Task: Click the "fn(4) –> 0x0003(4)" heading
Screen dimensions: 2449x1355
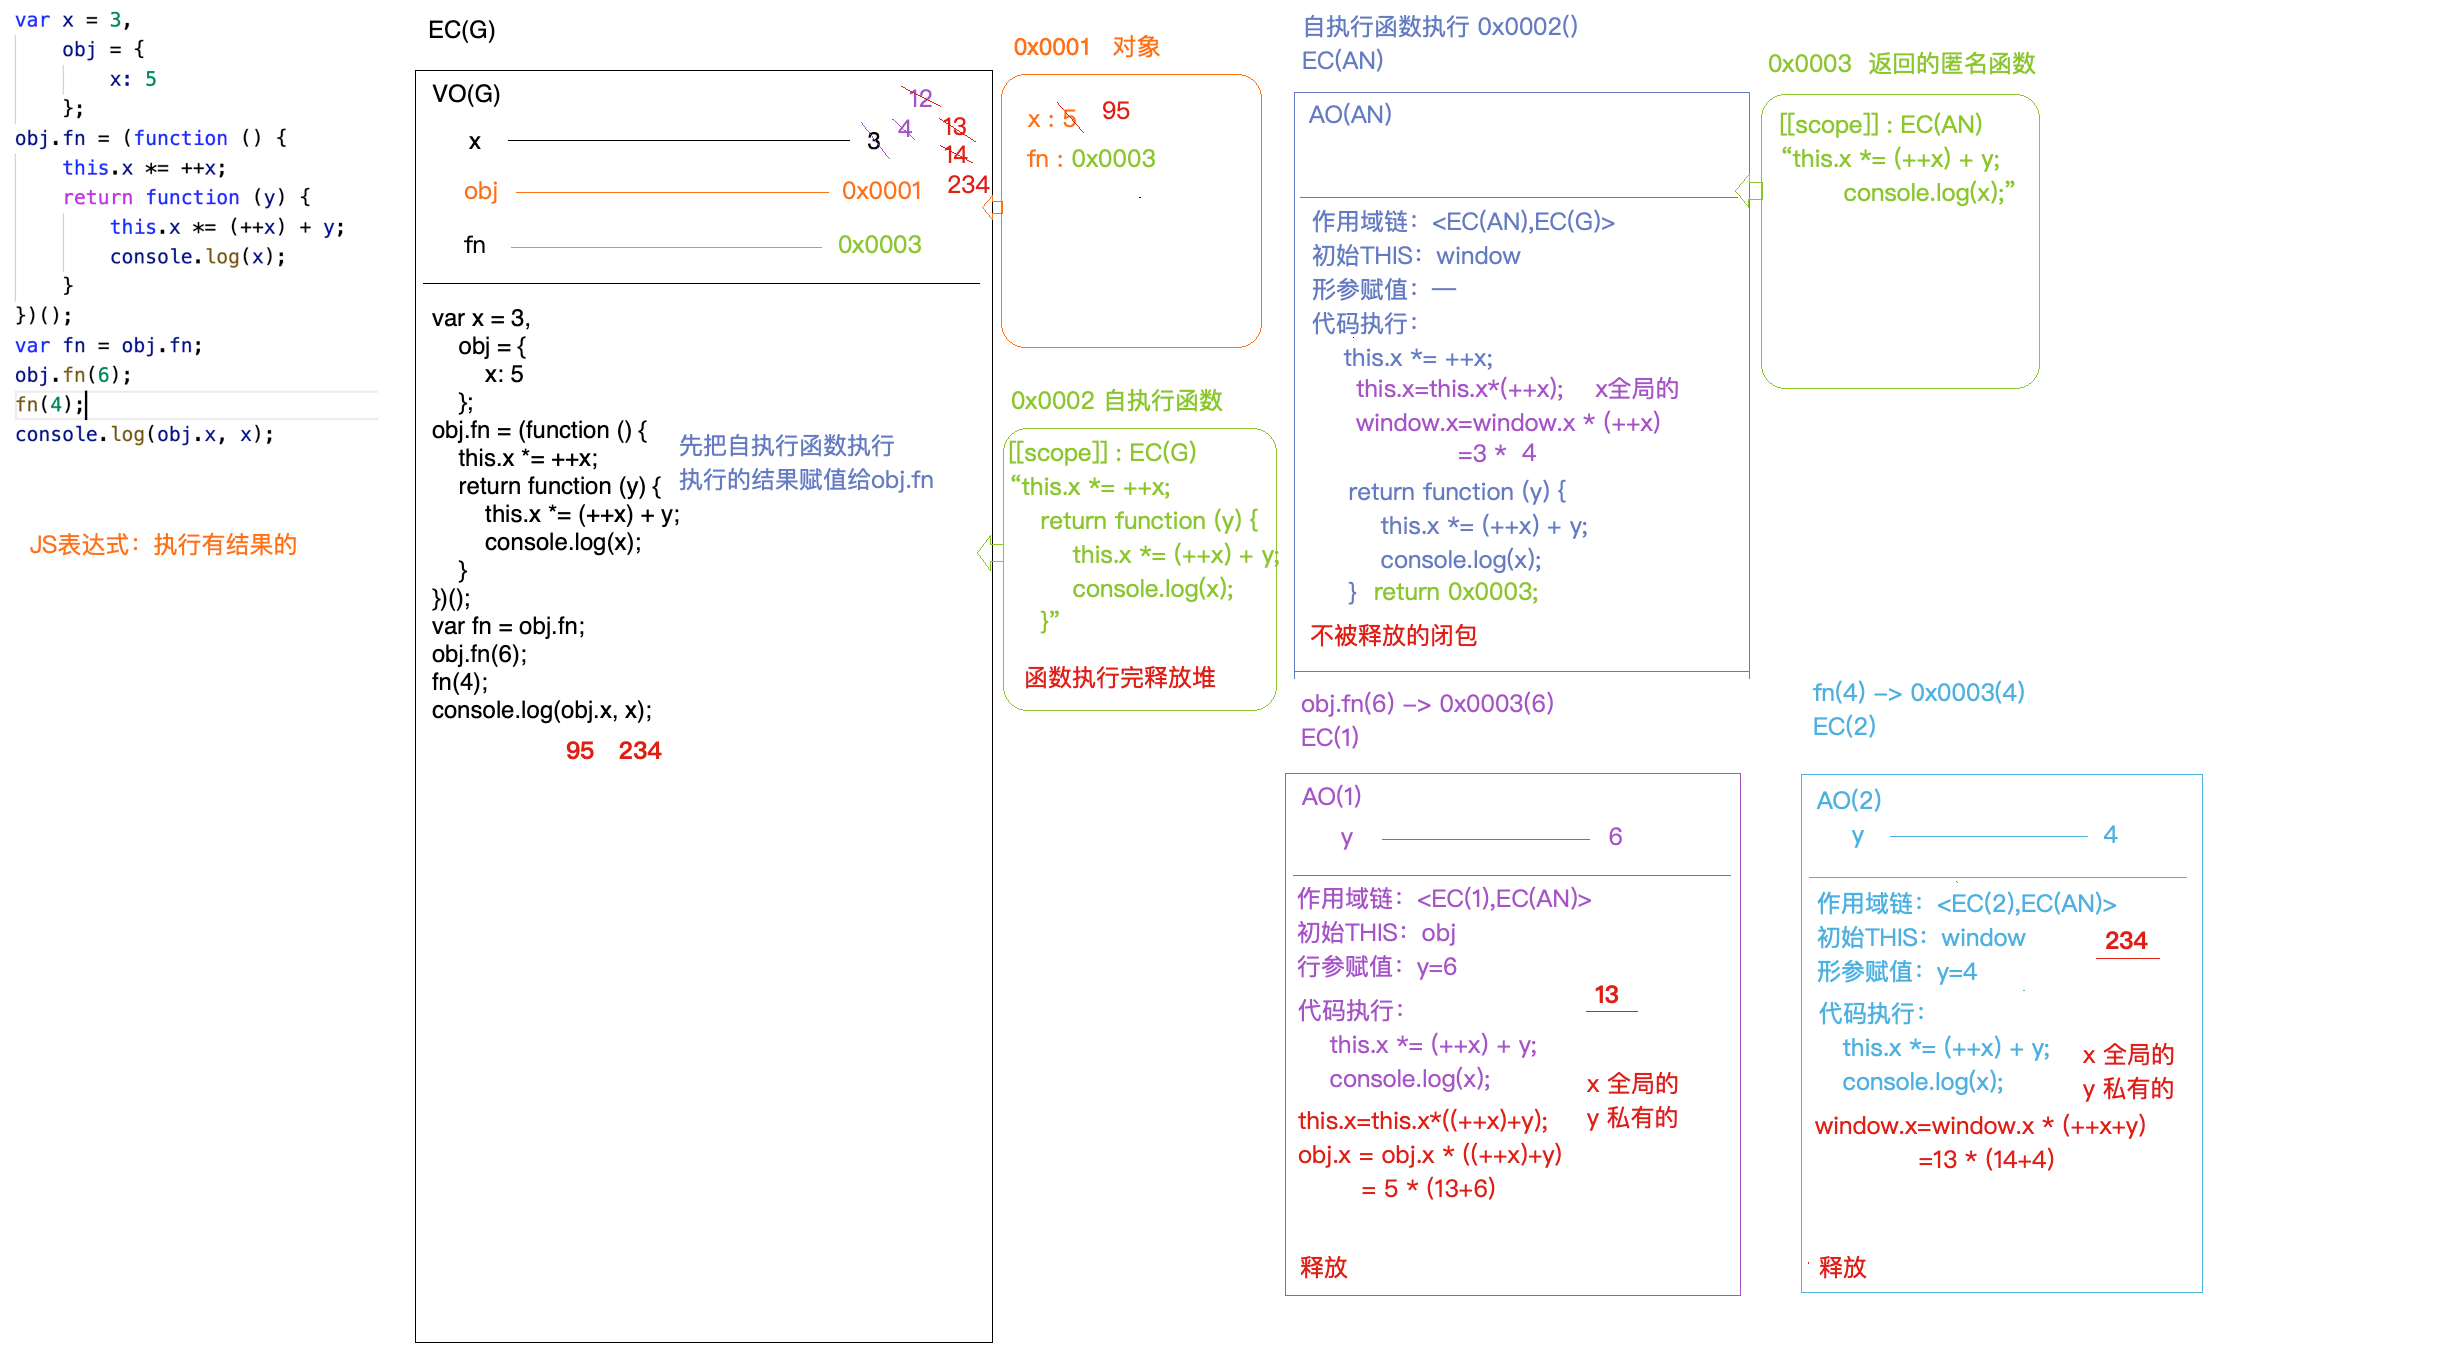Action: tap(1917, 693)
